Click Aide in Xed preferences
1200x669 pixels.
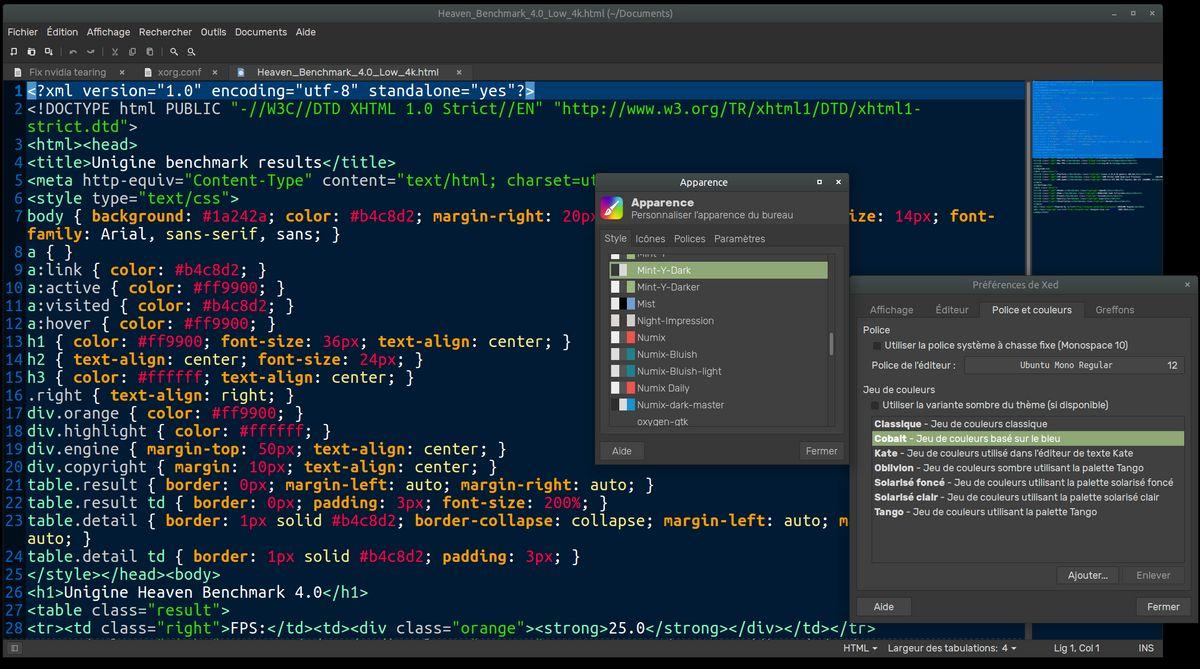tap(884, 606)
